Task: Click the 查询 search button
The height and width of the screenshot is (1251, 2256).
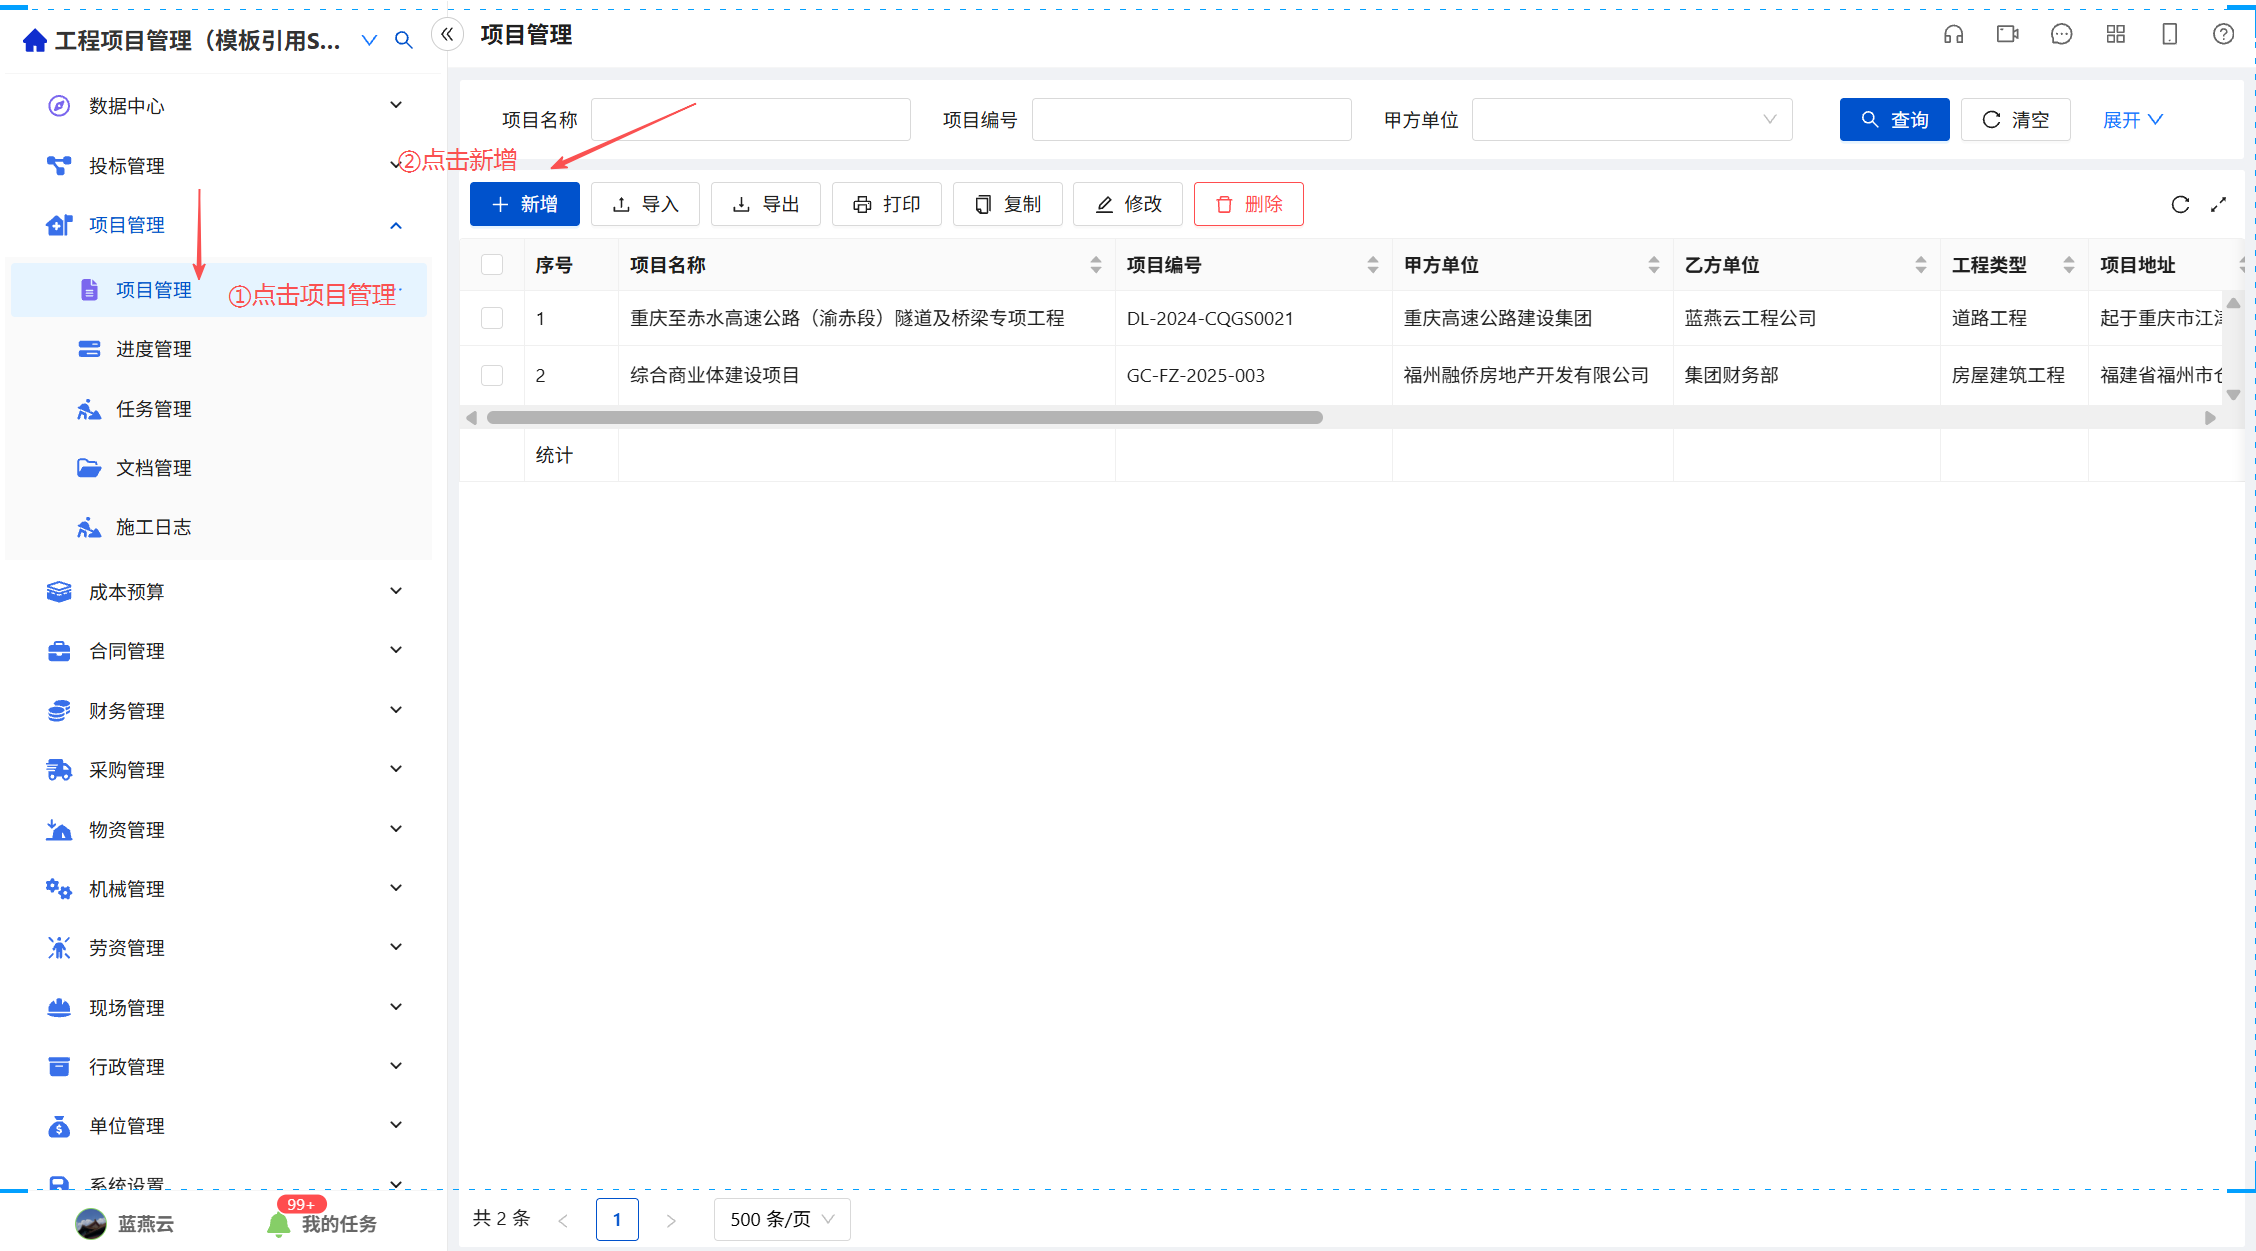Action: tap(1895, 120)
